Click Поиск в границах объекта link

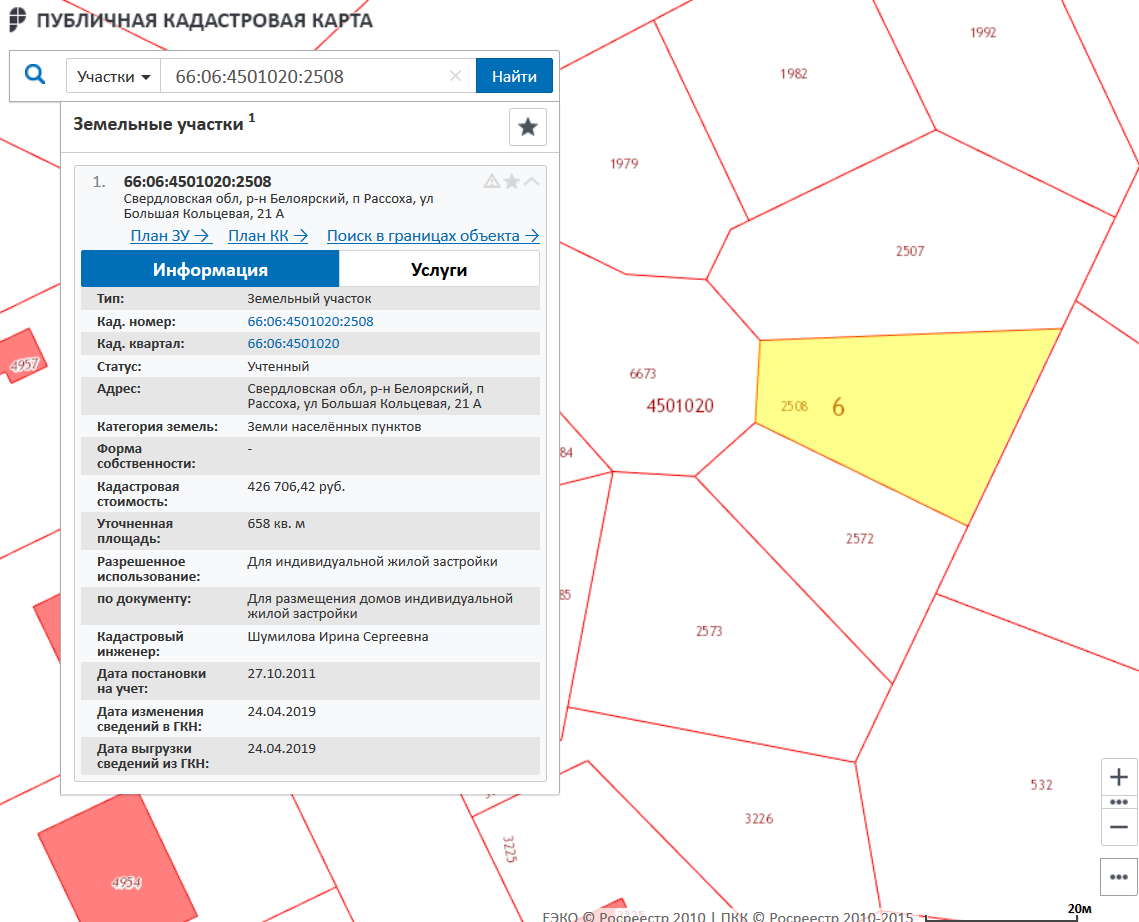(x=432, y=236)
